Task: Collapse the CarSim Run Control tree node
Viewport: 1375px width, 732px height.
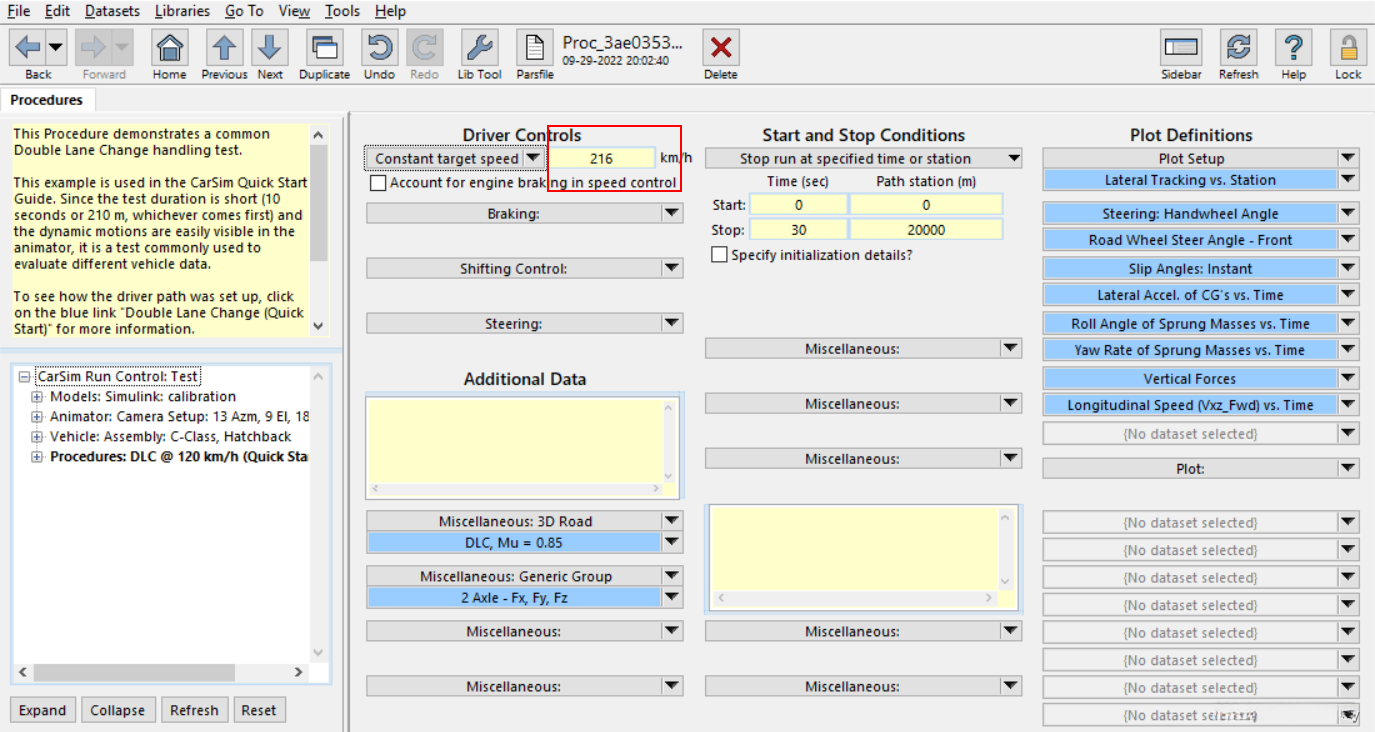Action: (24, 377)
